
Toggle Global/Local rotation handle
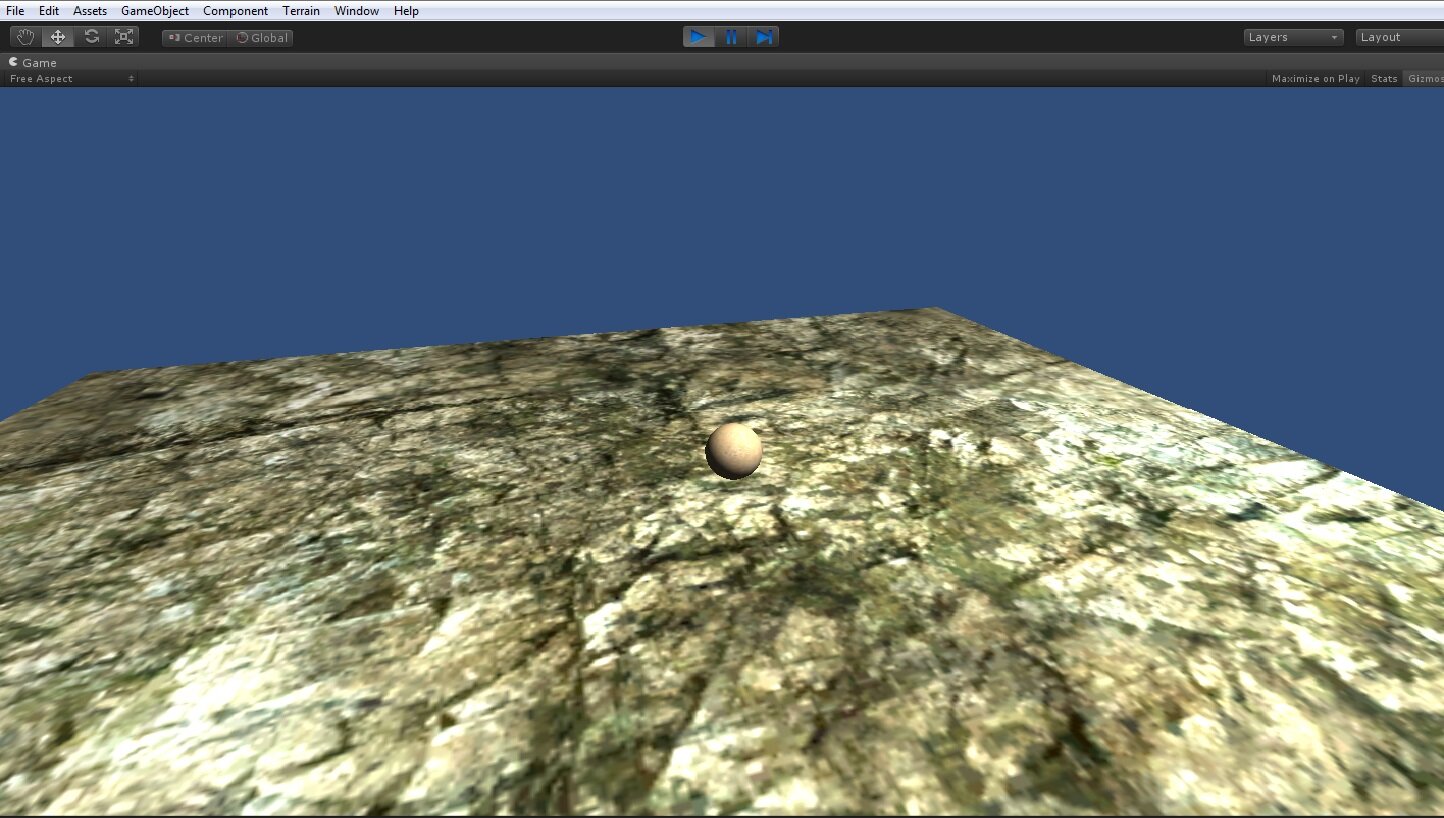click(261, 38)
